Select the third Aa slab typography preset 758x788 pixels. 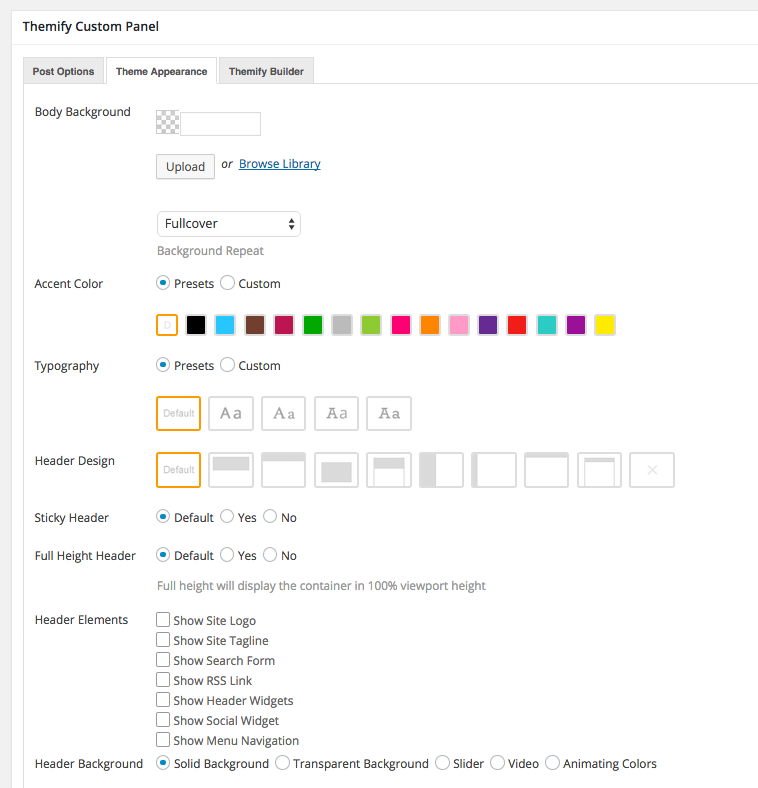point(336,414)
